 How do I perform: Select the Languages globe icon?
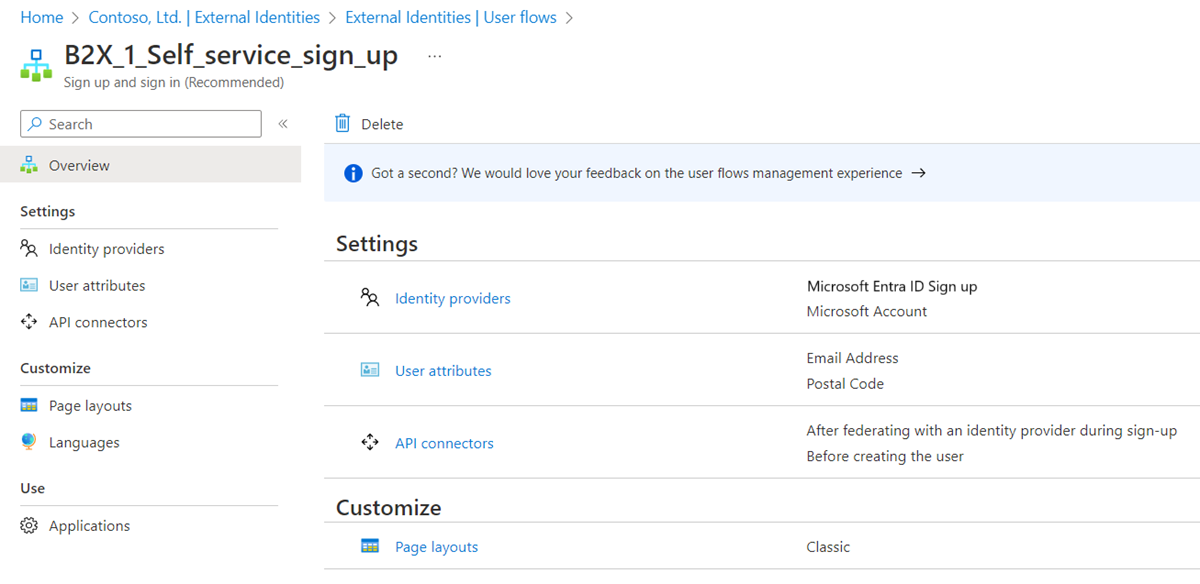click(x=30, y=441)
